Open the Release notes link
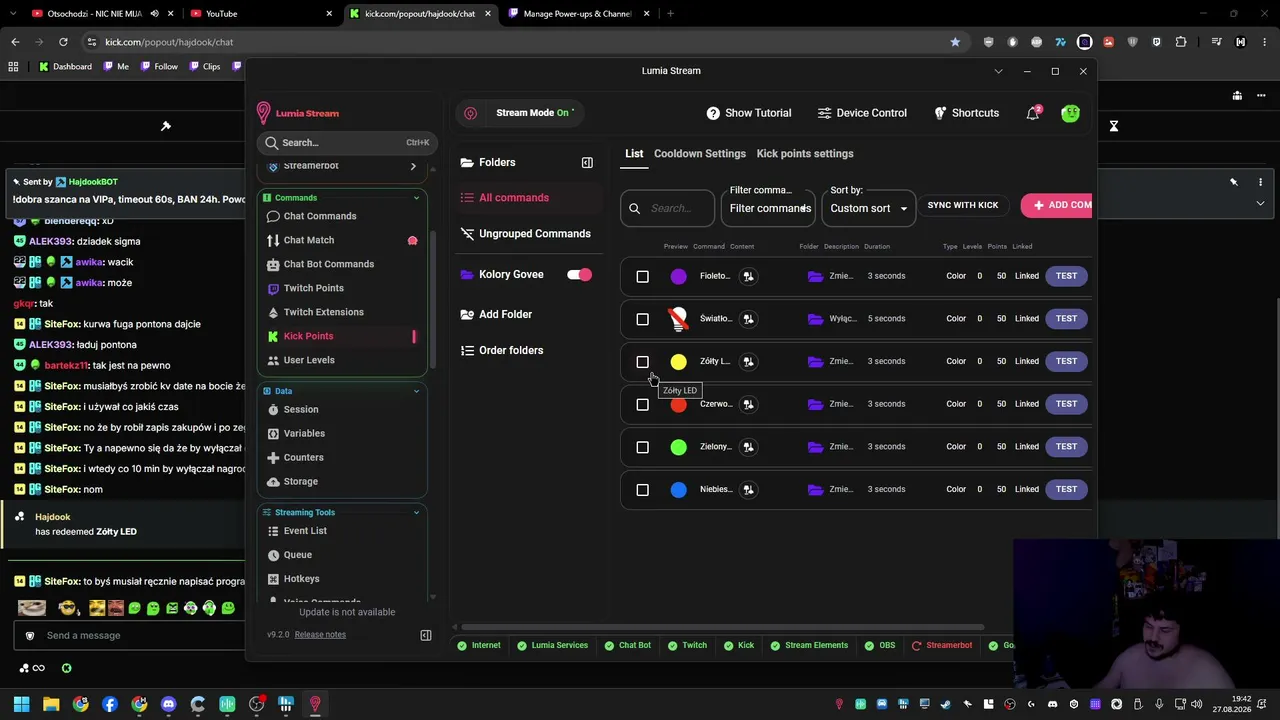 point(320,634)
